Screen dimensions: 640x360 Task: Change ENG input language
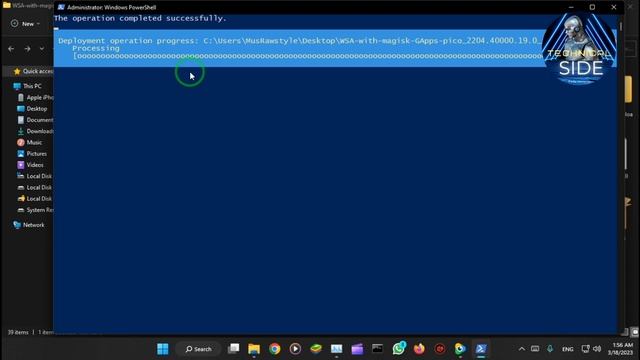[x=567, y=349]
